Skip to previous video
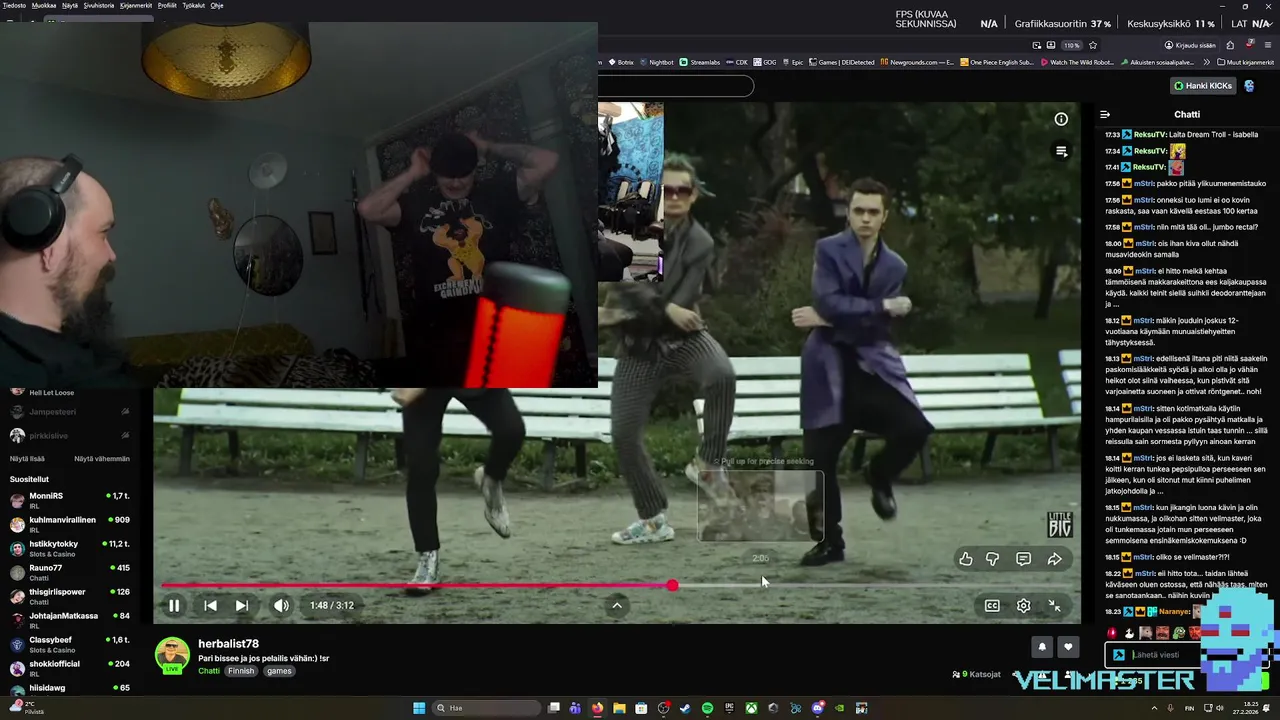The height and width of the screenshot is (720, 1280). click(x=210, y=605)
